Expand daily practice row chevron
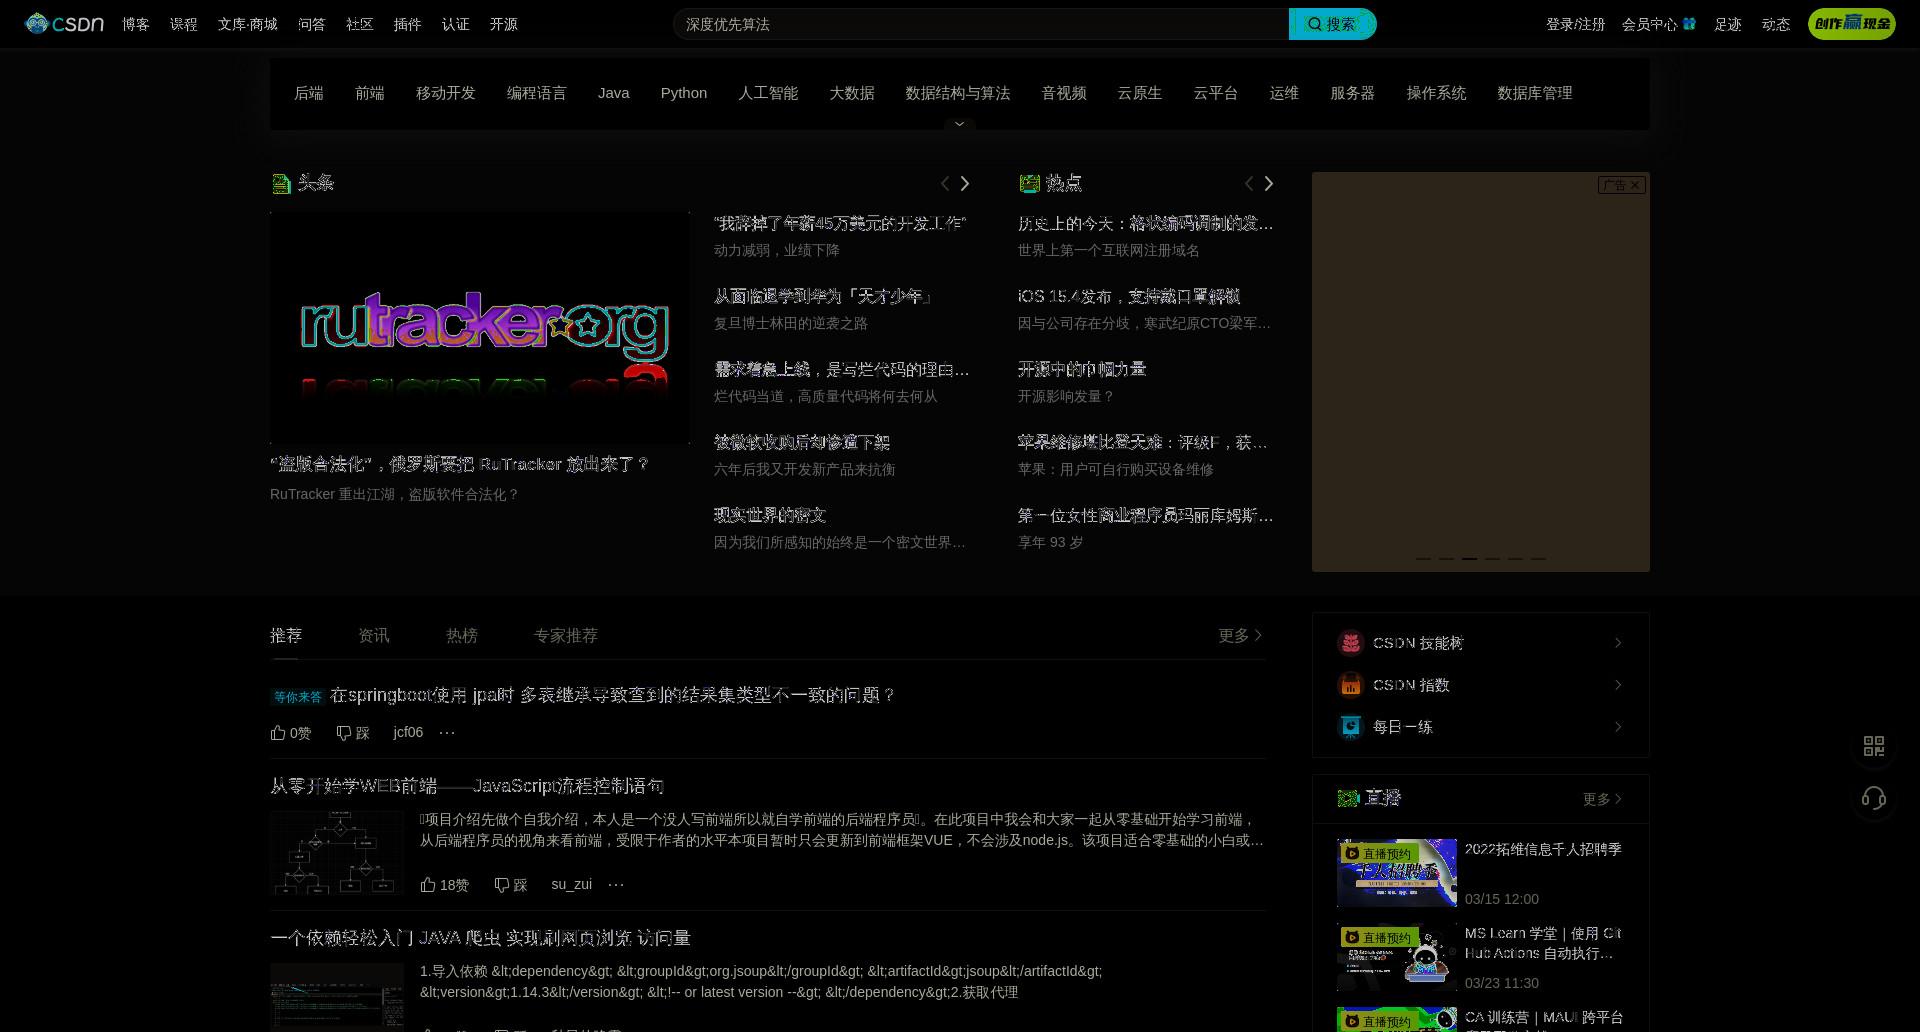The image size is (1920, 1032). [1618, 727]
